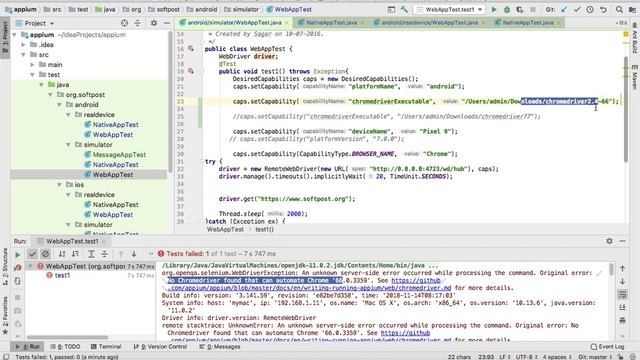Select android/simulator/WebAppTest.java tab
The width and height of the screenshot is (640, 360).
click(x=234, y=22)
